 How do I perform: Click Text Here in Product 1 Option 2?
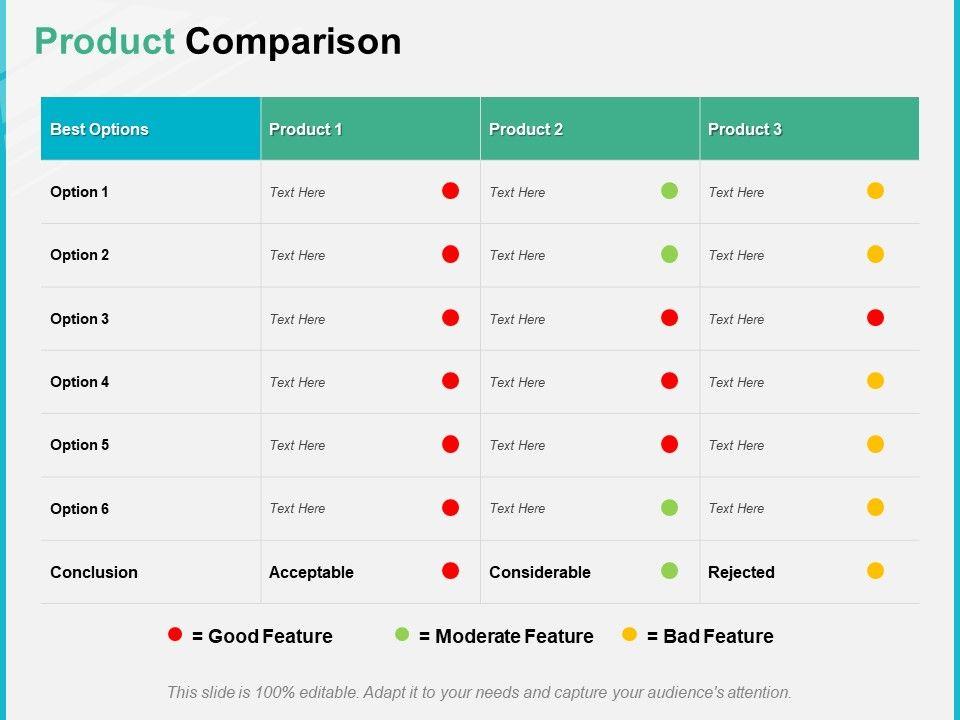pos(298,255)
